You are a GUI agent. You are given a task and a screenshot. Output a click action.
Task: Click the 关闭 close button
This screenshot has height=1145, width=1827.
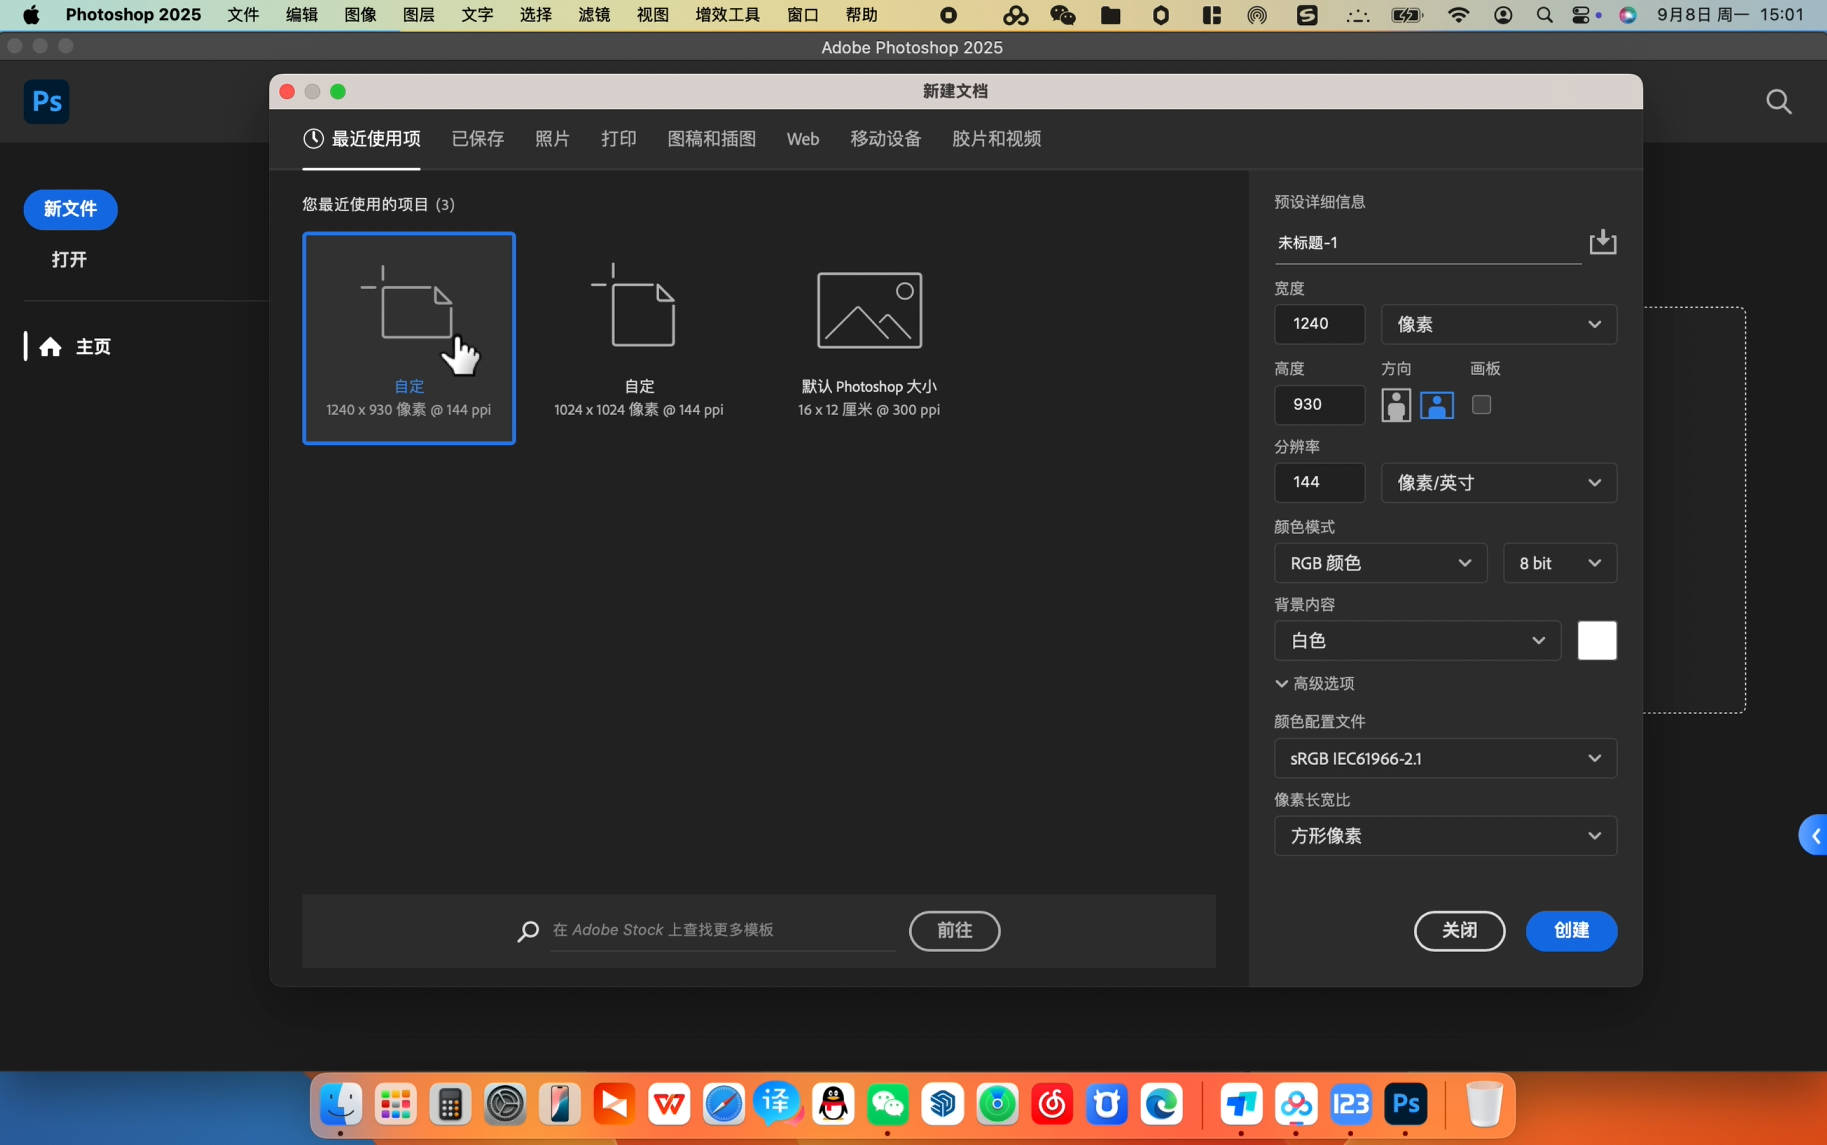1459,930
